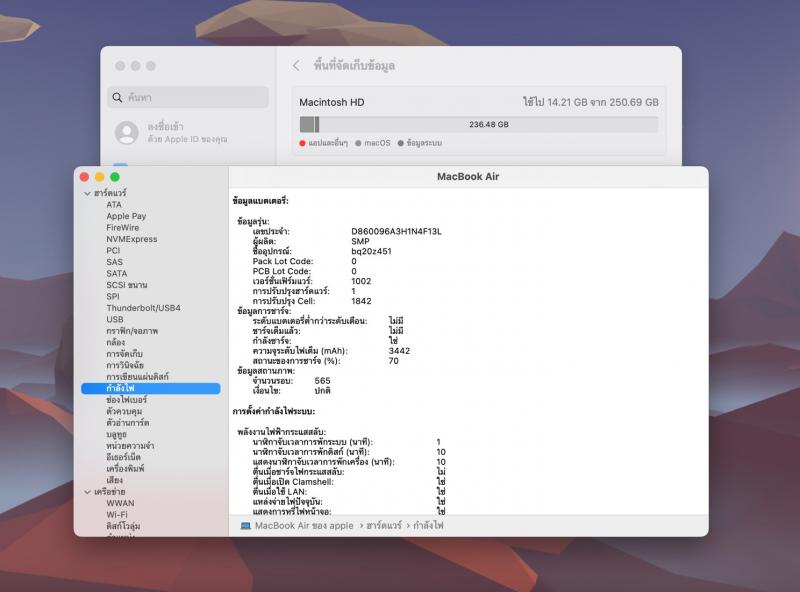Show บลูทูธ information
800x592 pixels.
[x=116, y=434]
